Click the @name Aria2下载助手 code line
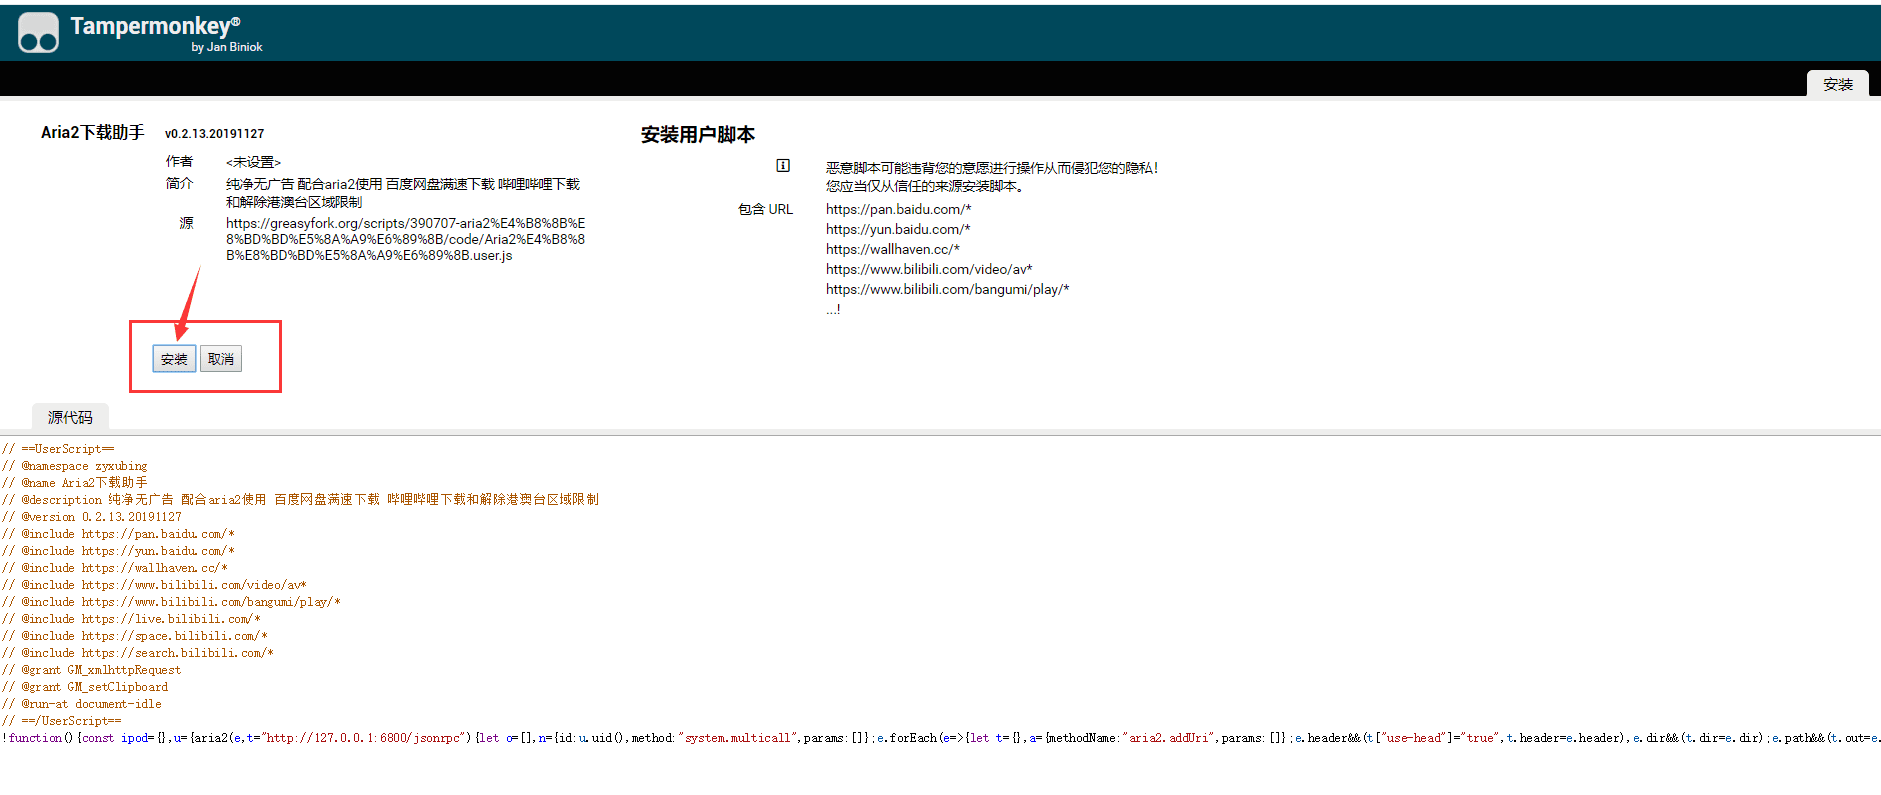Viewport: 1881px width, 795px height. pyautogui.click(x=75, y=483)
